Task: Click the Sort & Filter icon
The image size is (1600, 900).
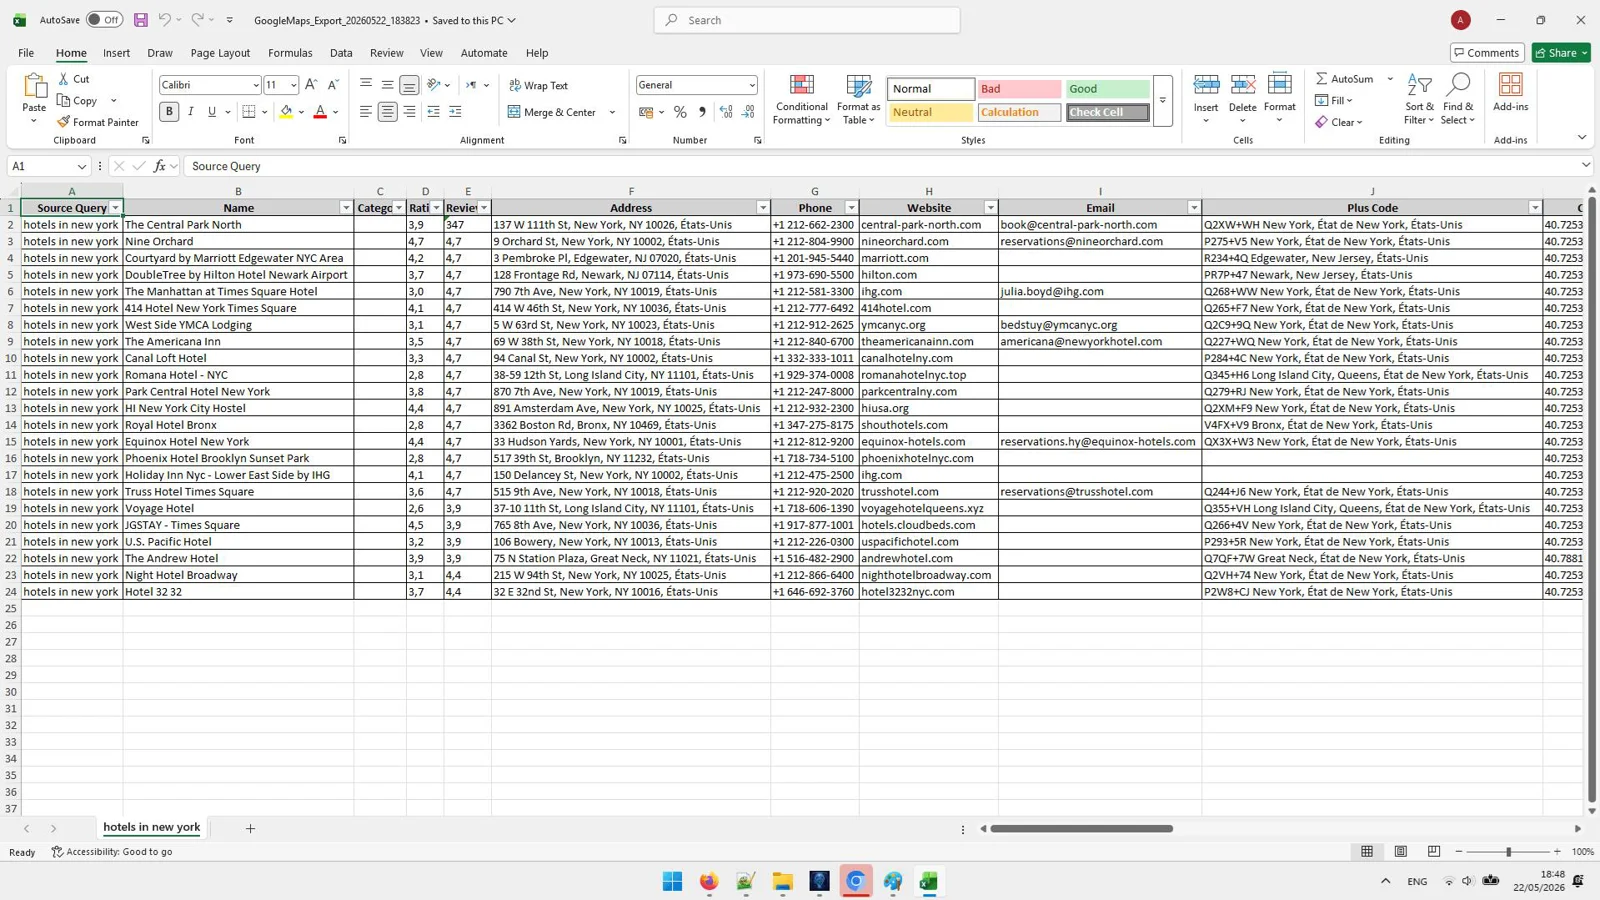Action: (x=1419, y=86)
